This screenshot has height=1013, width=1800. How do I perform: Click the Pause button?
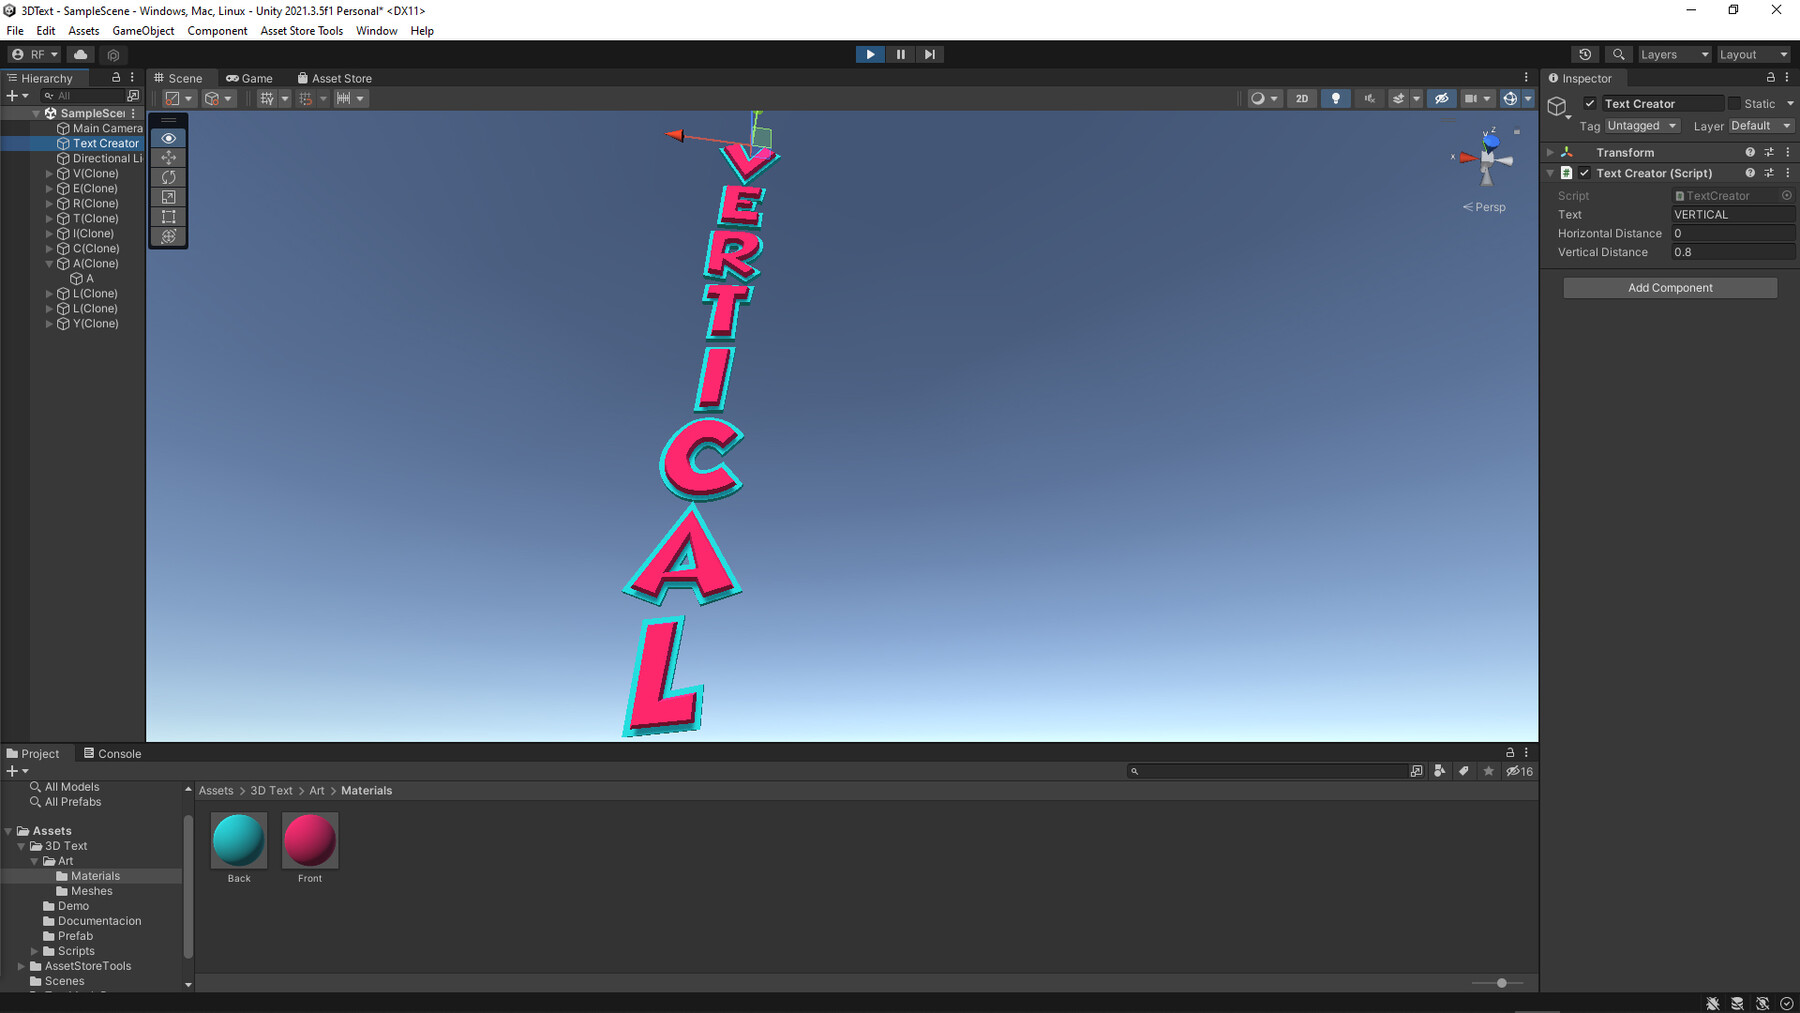[900, 54]
